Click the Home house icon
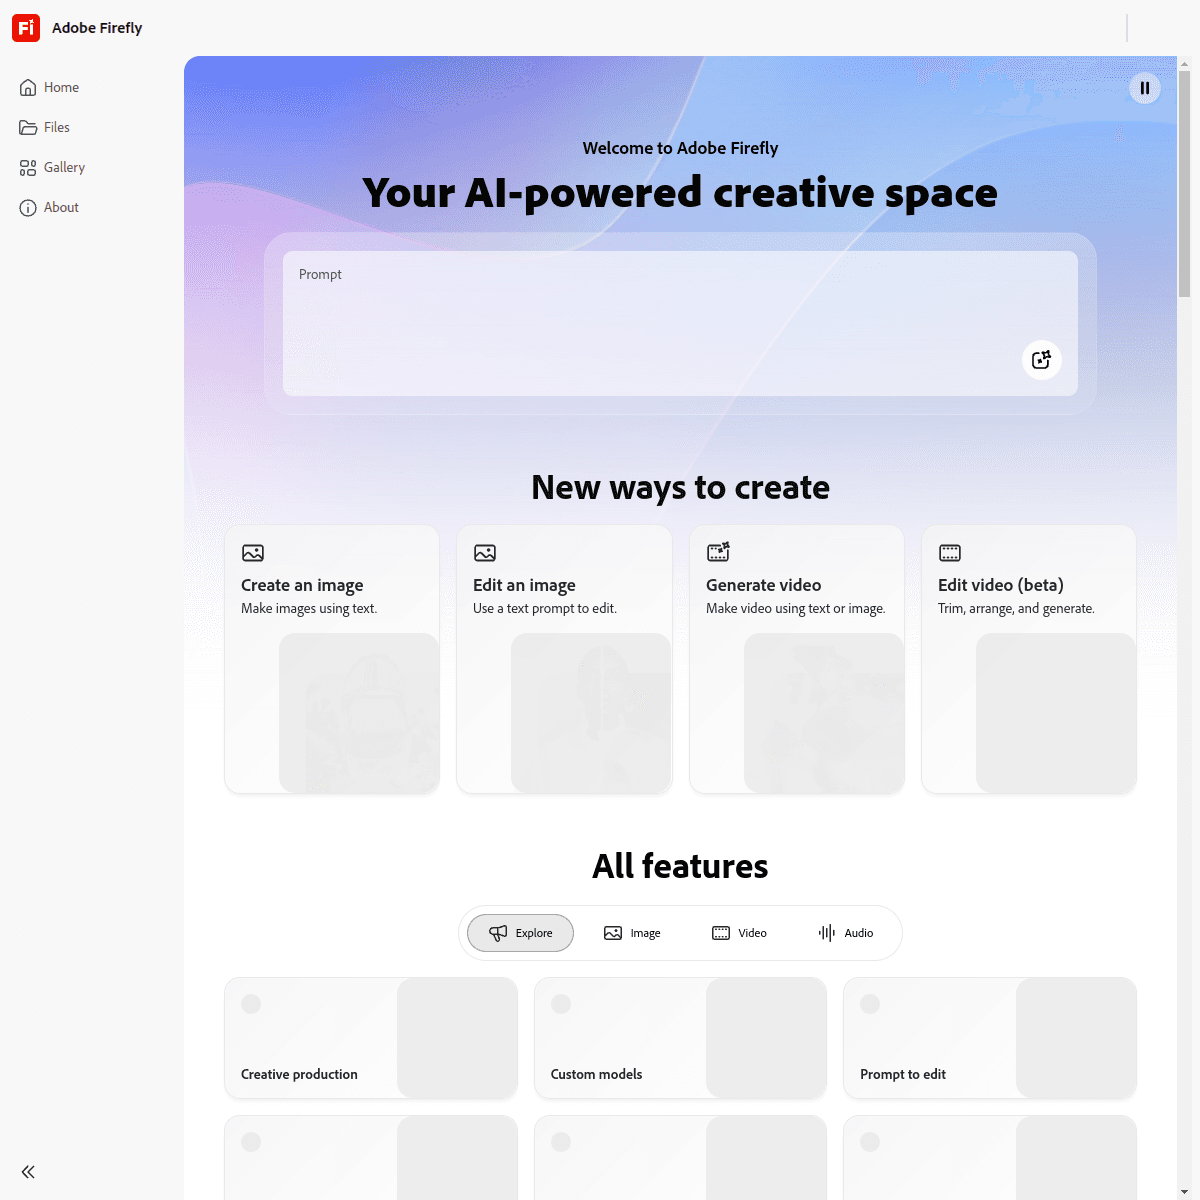This screenshot has width=1200, height=1200. [28, 87]
